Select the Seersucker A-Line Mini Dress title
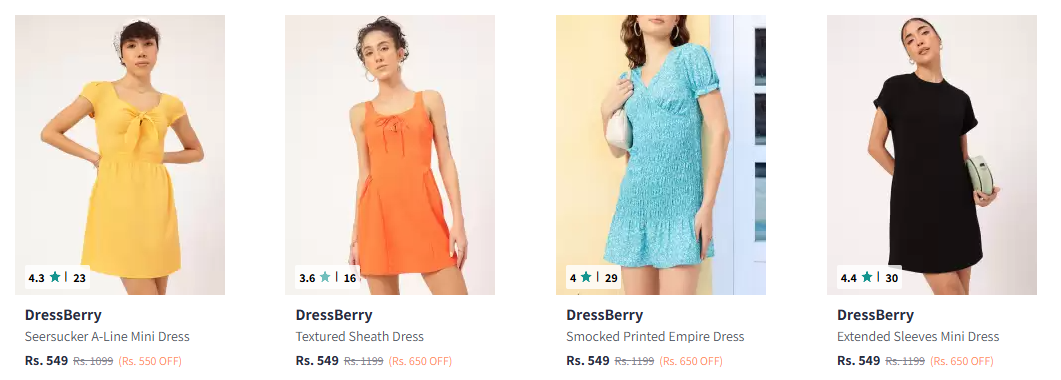Image resolution: width=1061 pixels, height=380 pixels. 107,337
